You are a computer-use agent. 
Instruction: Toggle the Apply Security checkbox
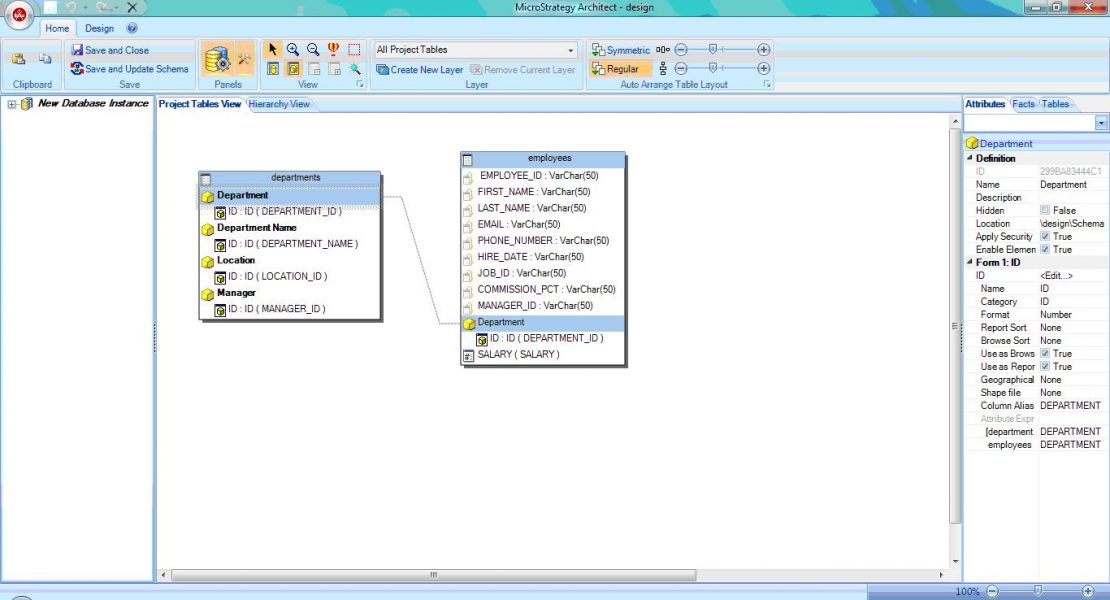point(1045,236)
